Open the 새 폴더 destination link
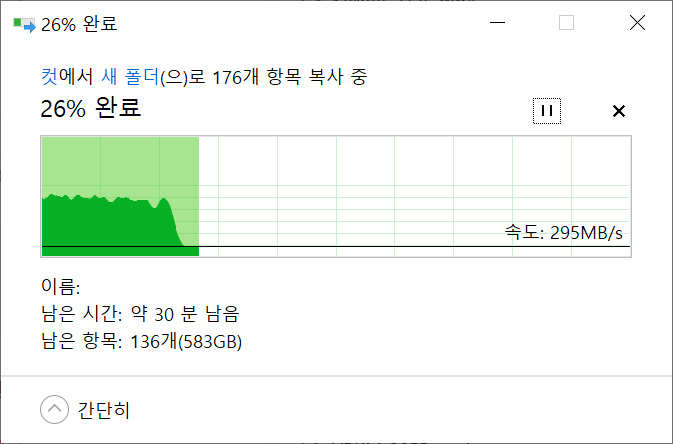This screenshot has height=444, width=673. point(130,77)
